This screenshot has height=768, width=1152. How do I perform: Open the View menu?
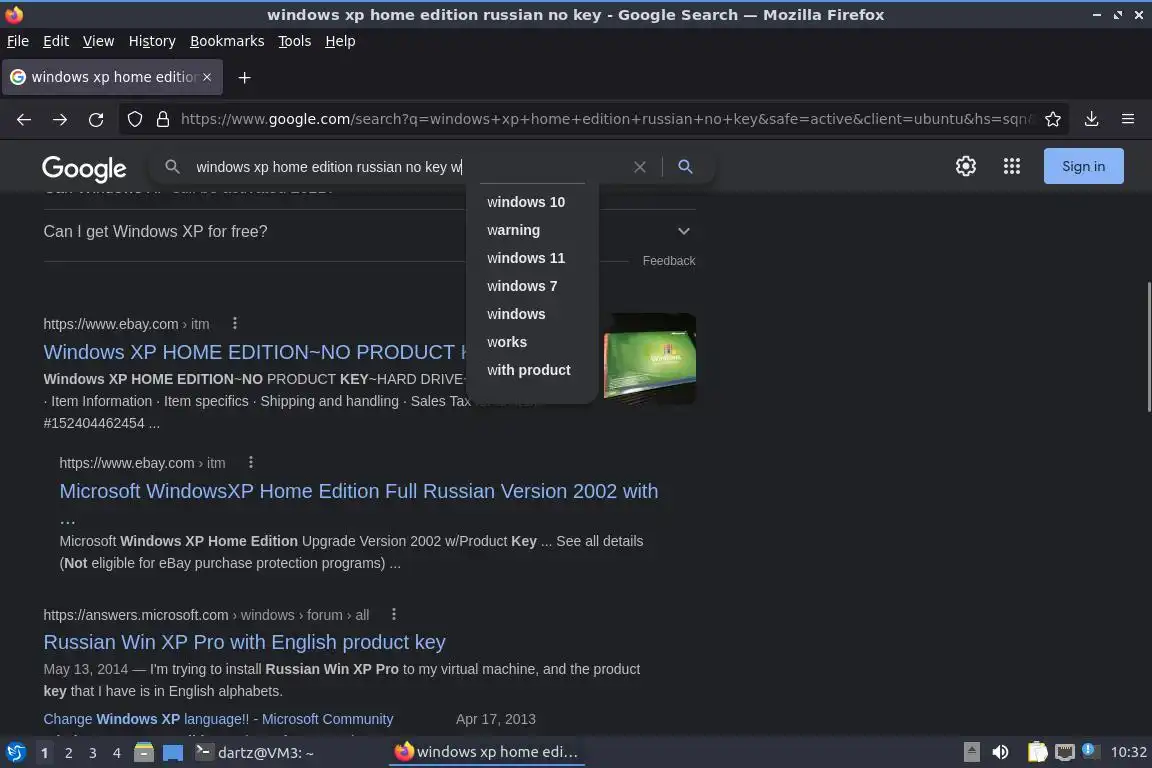[98, 41]
